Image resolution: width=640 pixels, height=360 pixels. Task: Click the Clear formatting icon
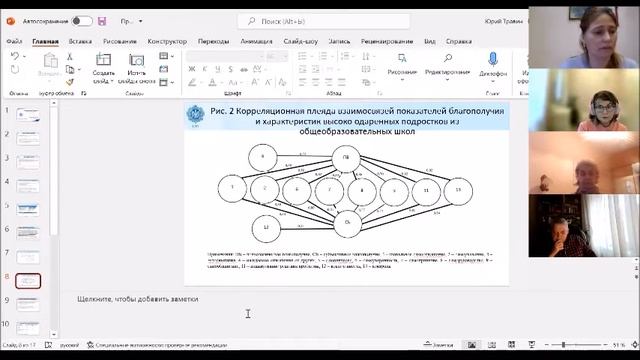point(282,82)
